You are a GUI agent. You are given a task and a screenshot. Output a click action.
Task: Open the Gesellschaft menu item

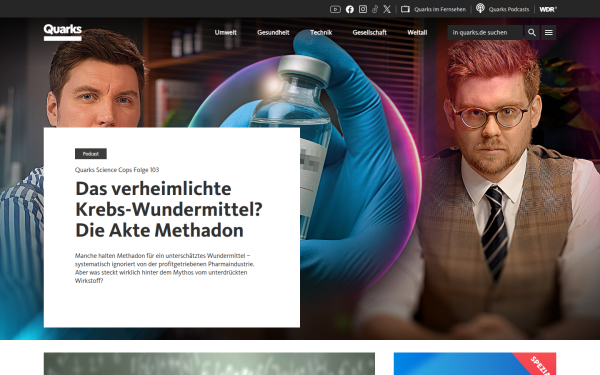click(370, 33)
